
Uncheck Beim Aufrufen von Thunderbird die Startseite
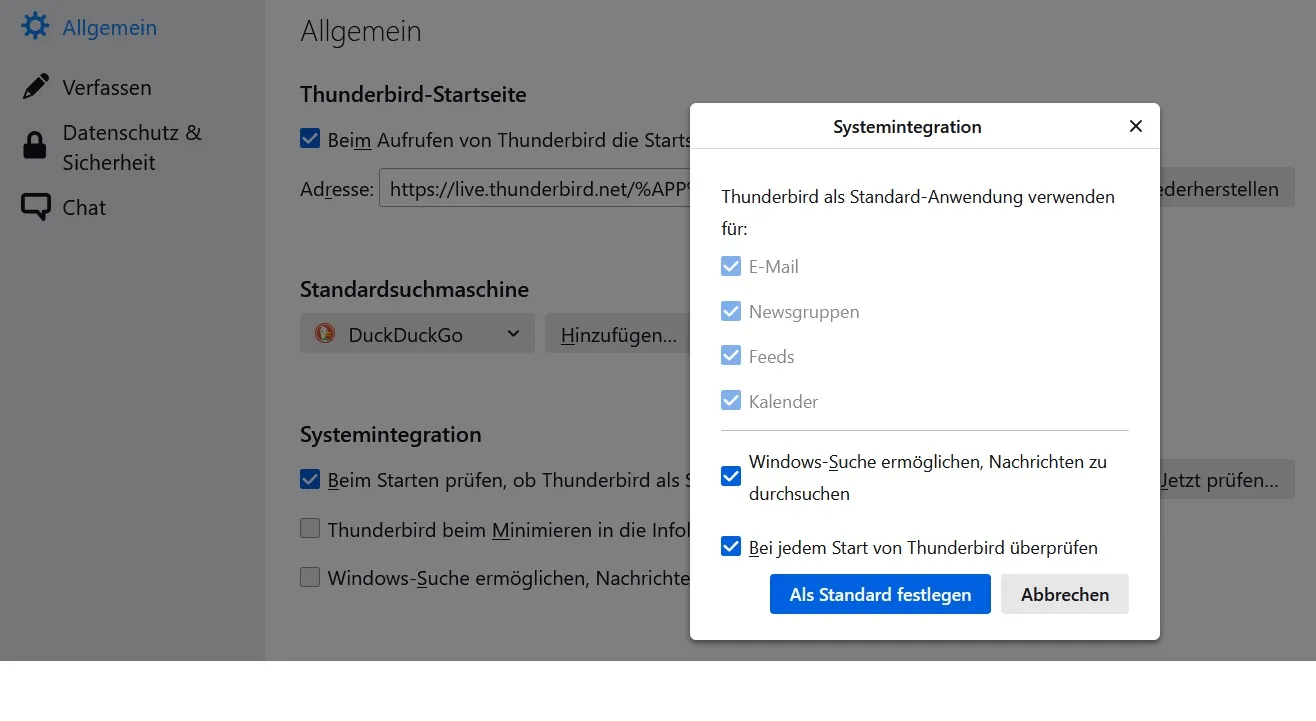[x=310, y=139]
